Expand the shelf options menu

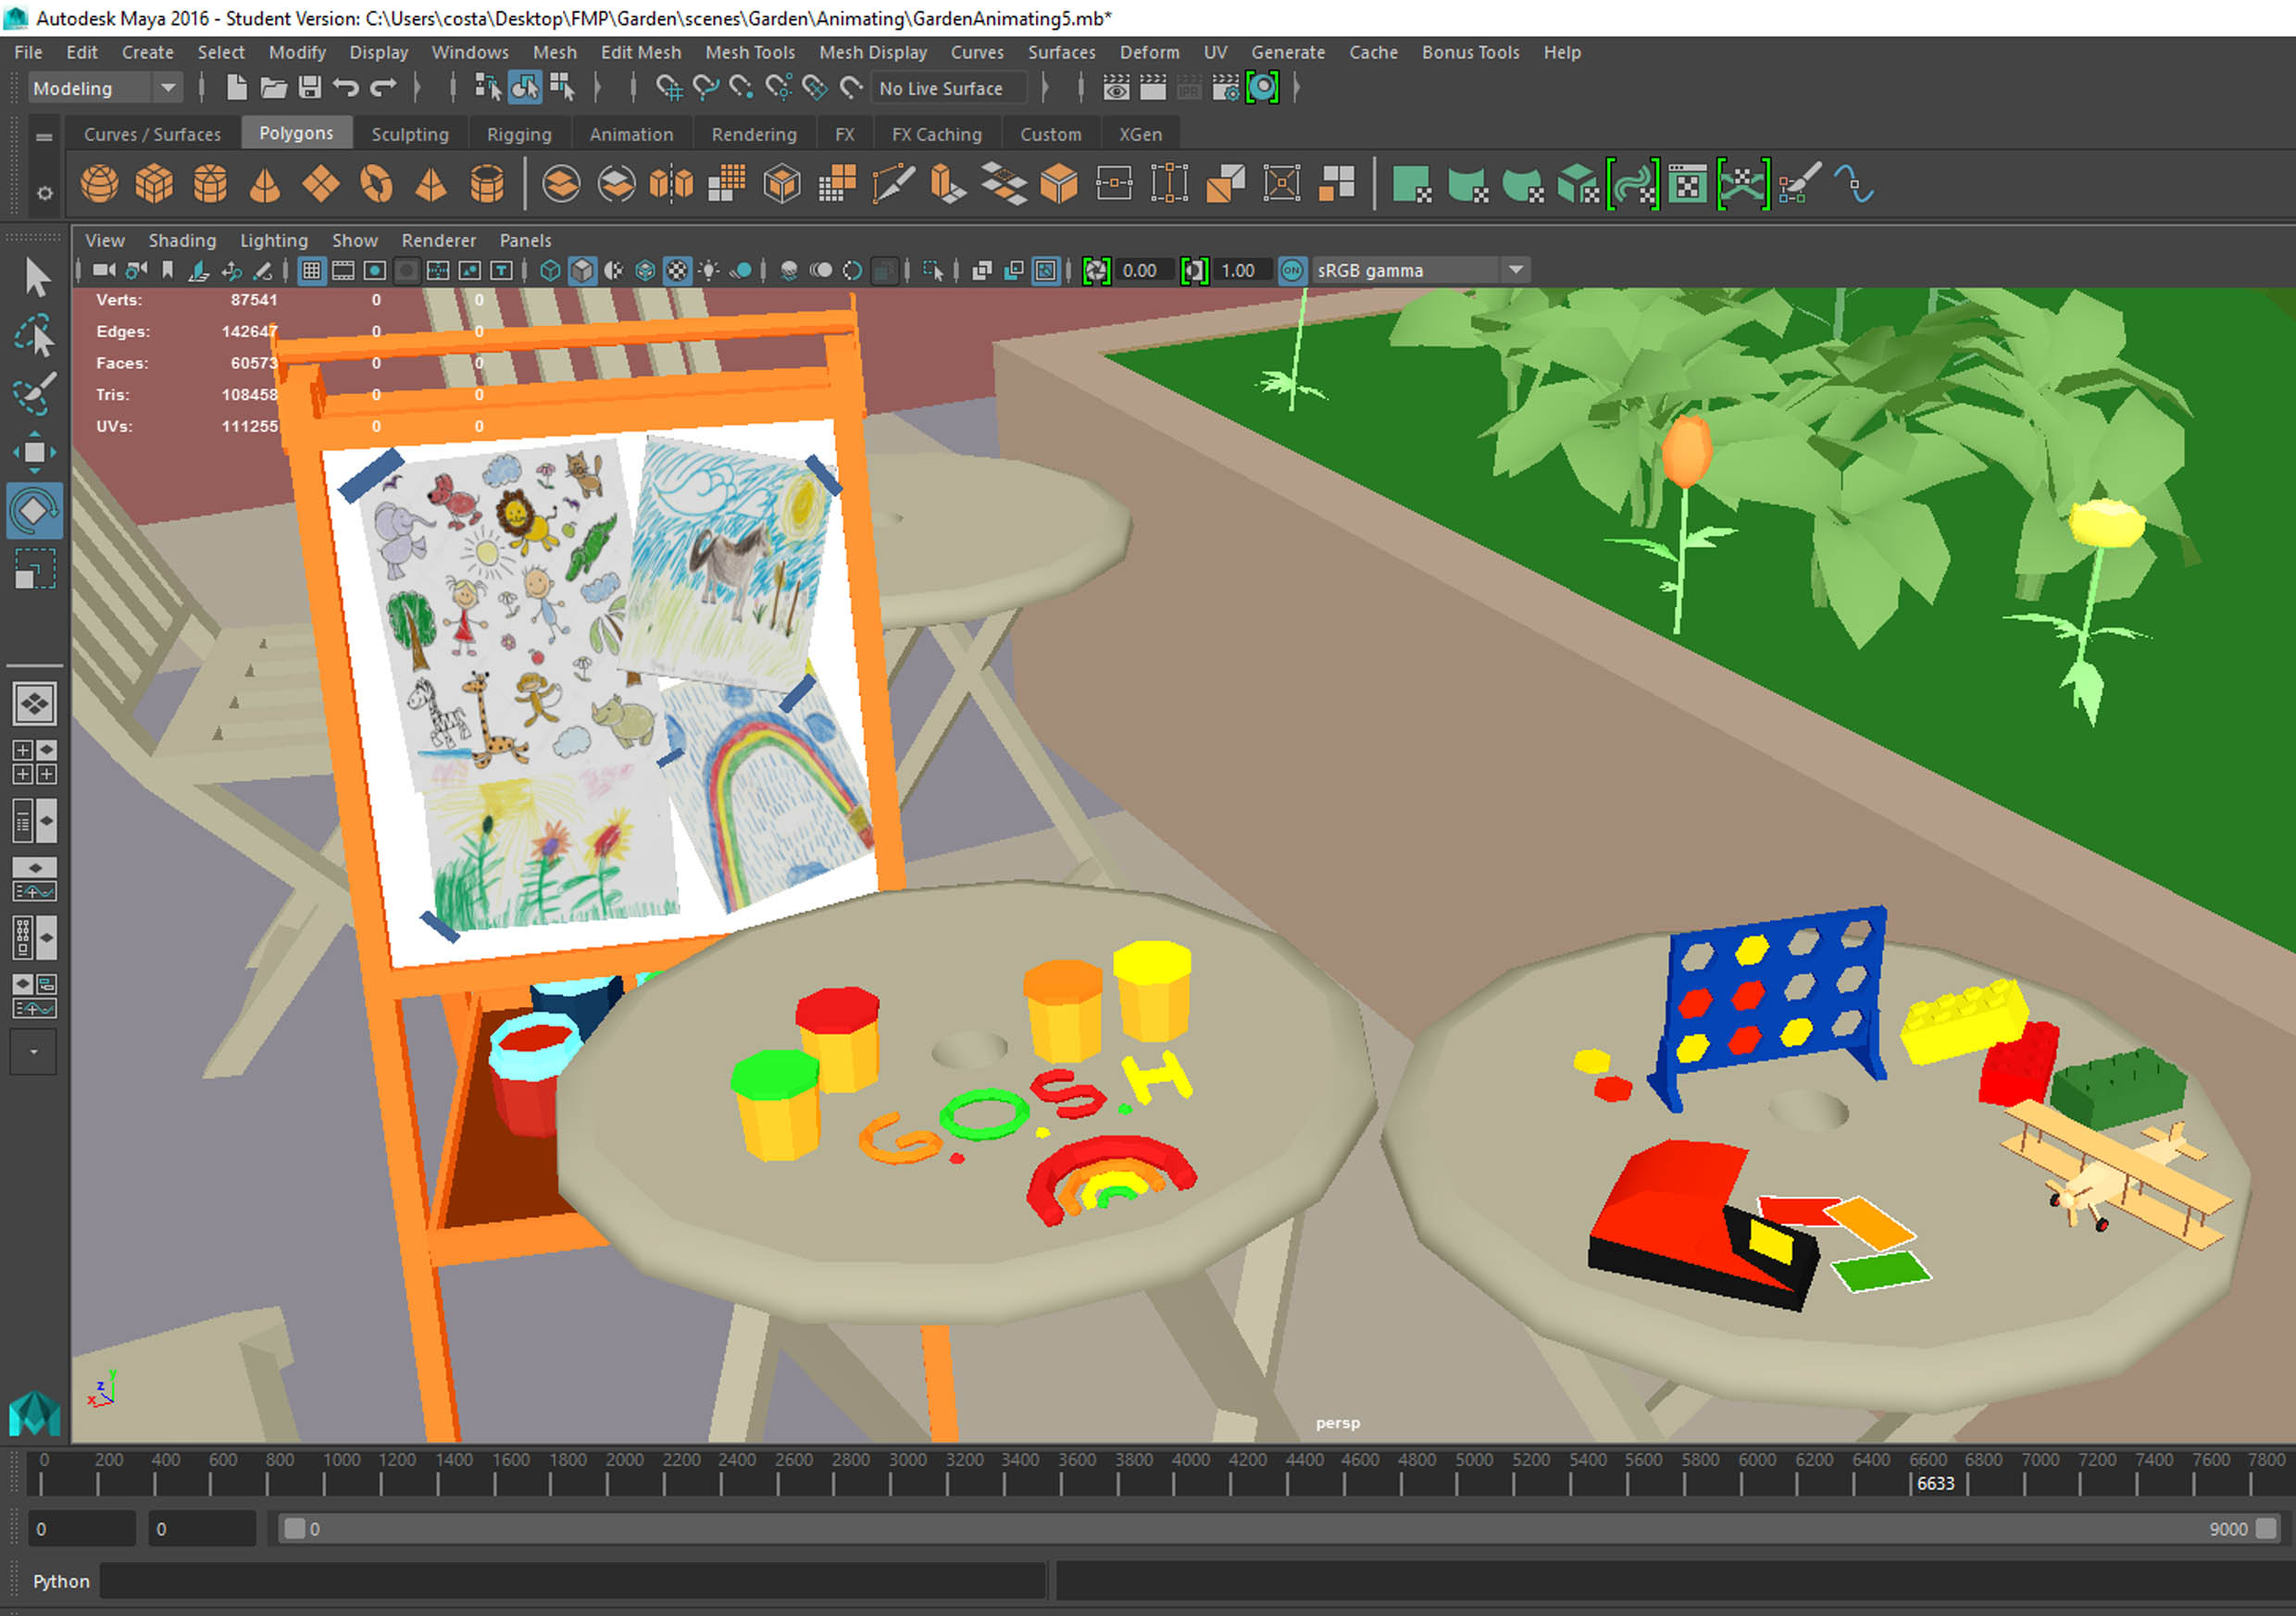tap(44, 193)
